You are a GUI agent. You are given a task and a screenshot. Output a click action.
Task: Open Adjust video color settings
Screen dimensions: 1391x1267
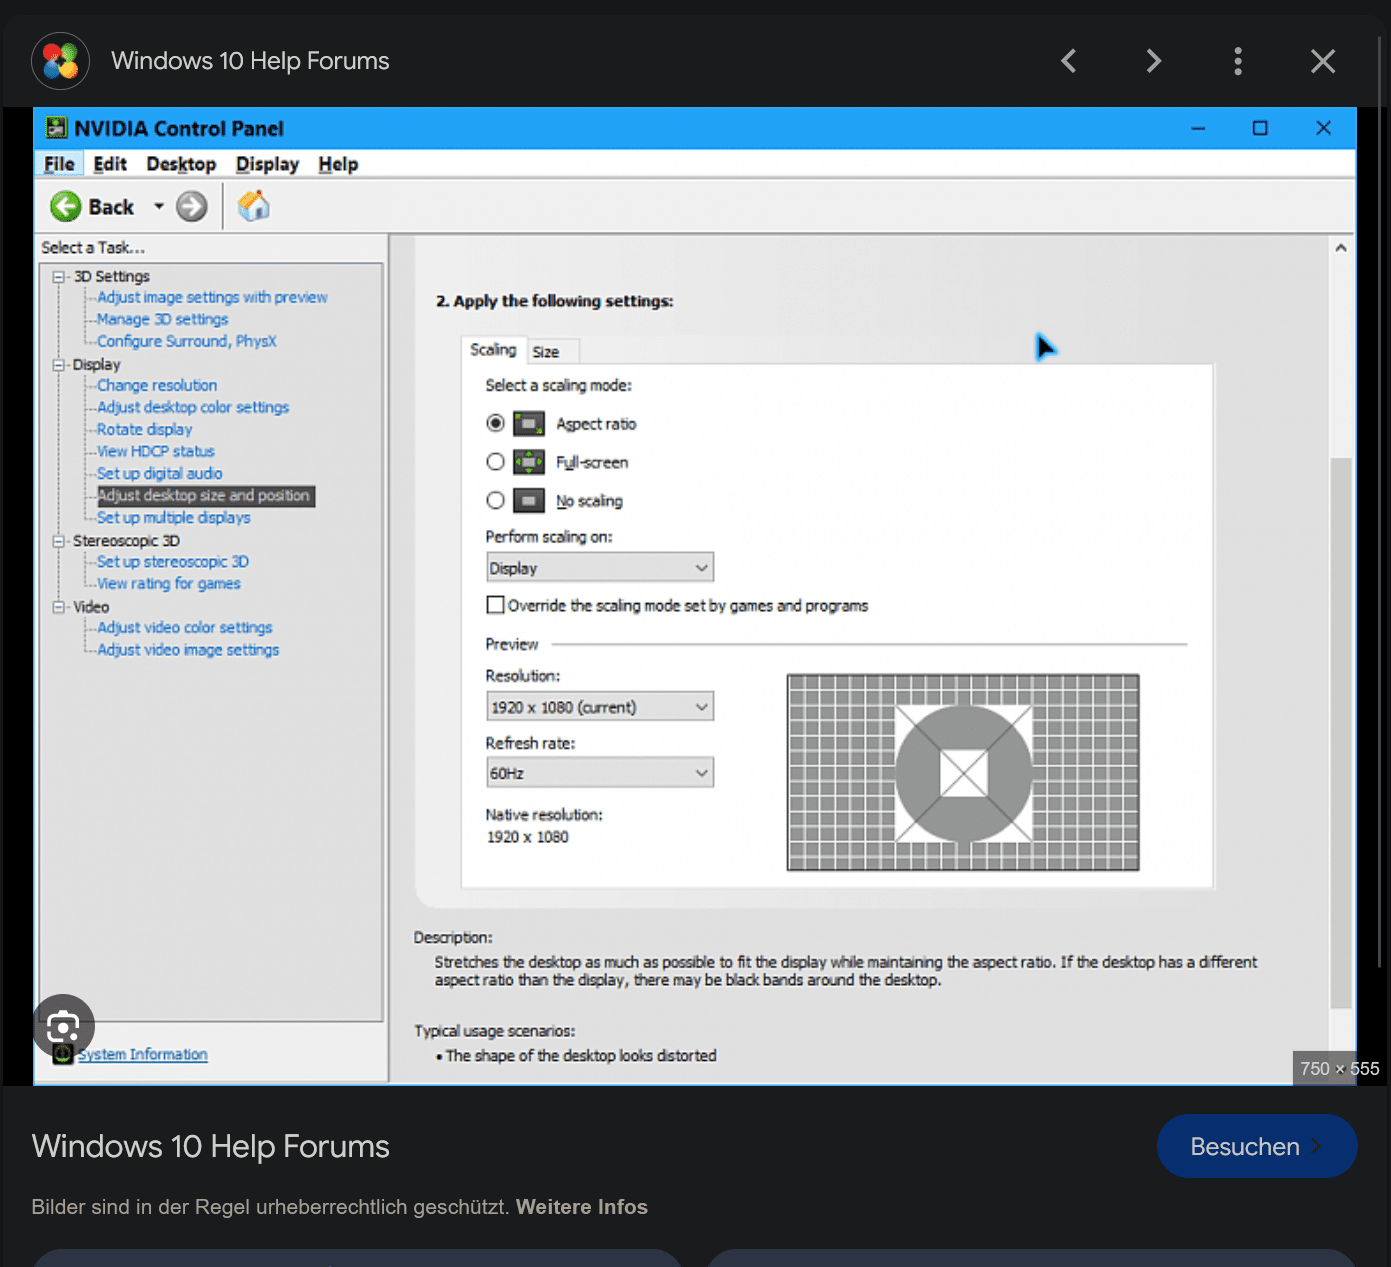point(185,628)
